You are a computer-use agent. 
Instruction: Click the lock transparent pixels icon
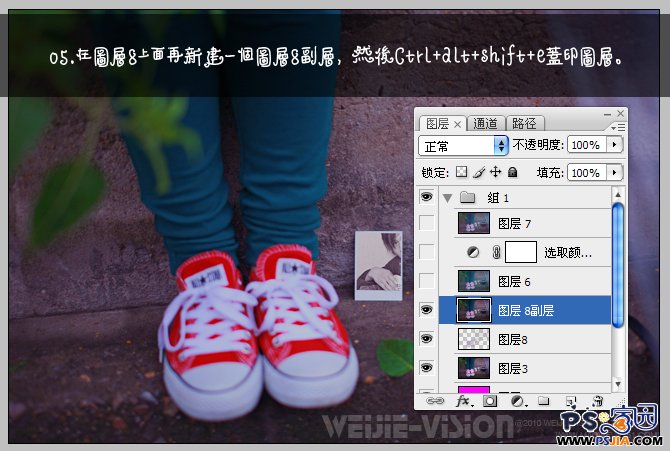pyautogui.click(x=461, y=173)
